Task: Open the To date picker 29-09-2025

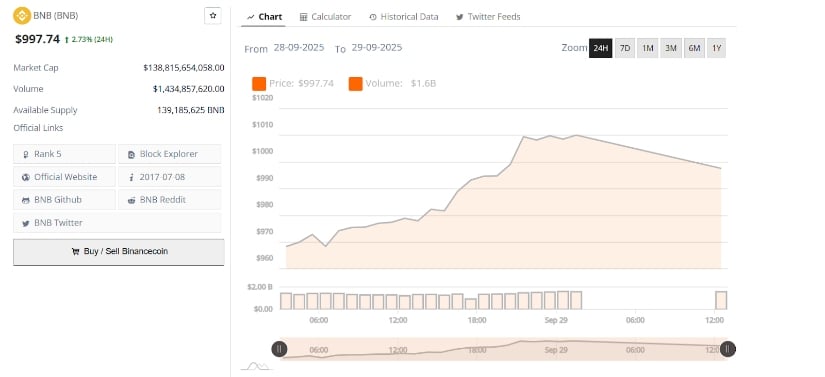Action: [377, 47]
